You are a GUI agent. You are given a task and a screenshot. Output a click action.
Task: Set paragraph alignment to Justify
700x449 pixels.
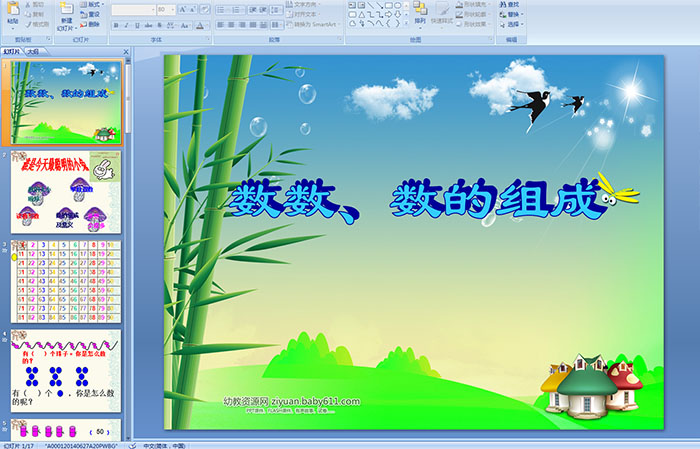click(253, 25)
